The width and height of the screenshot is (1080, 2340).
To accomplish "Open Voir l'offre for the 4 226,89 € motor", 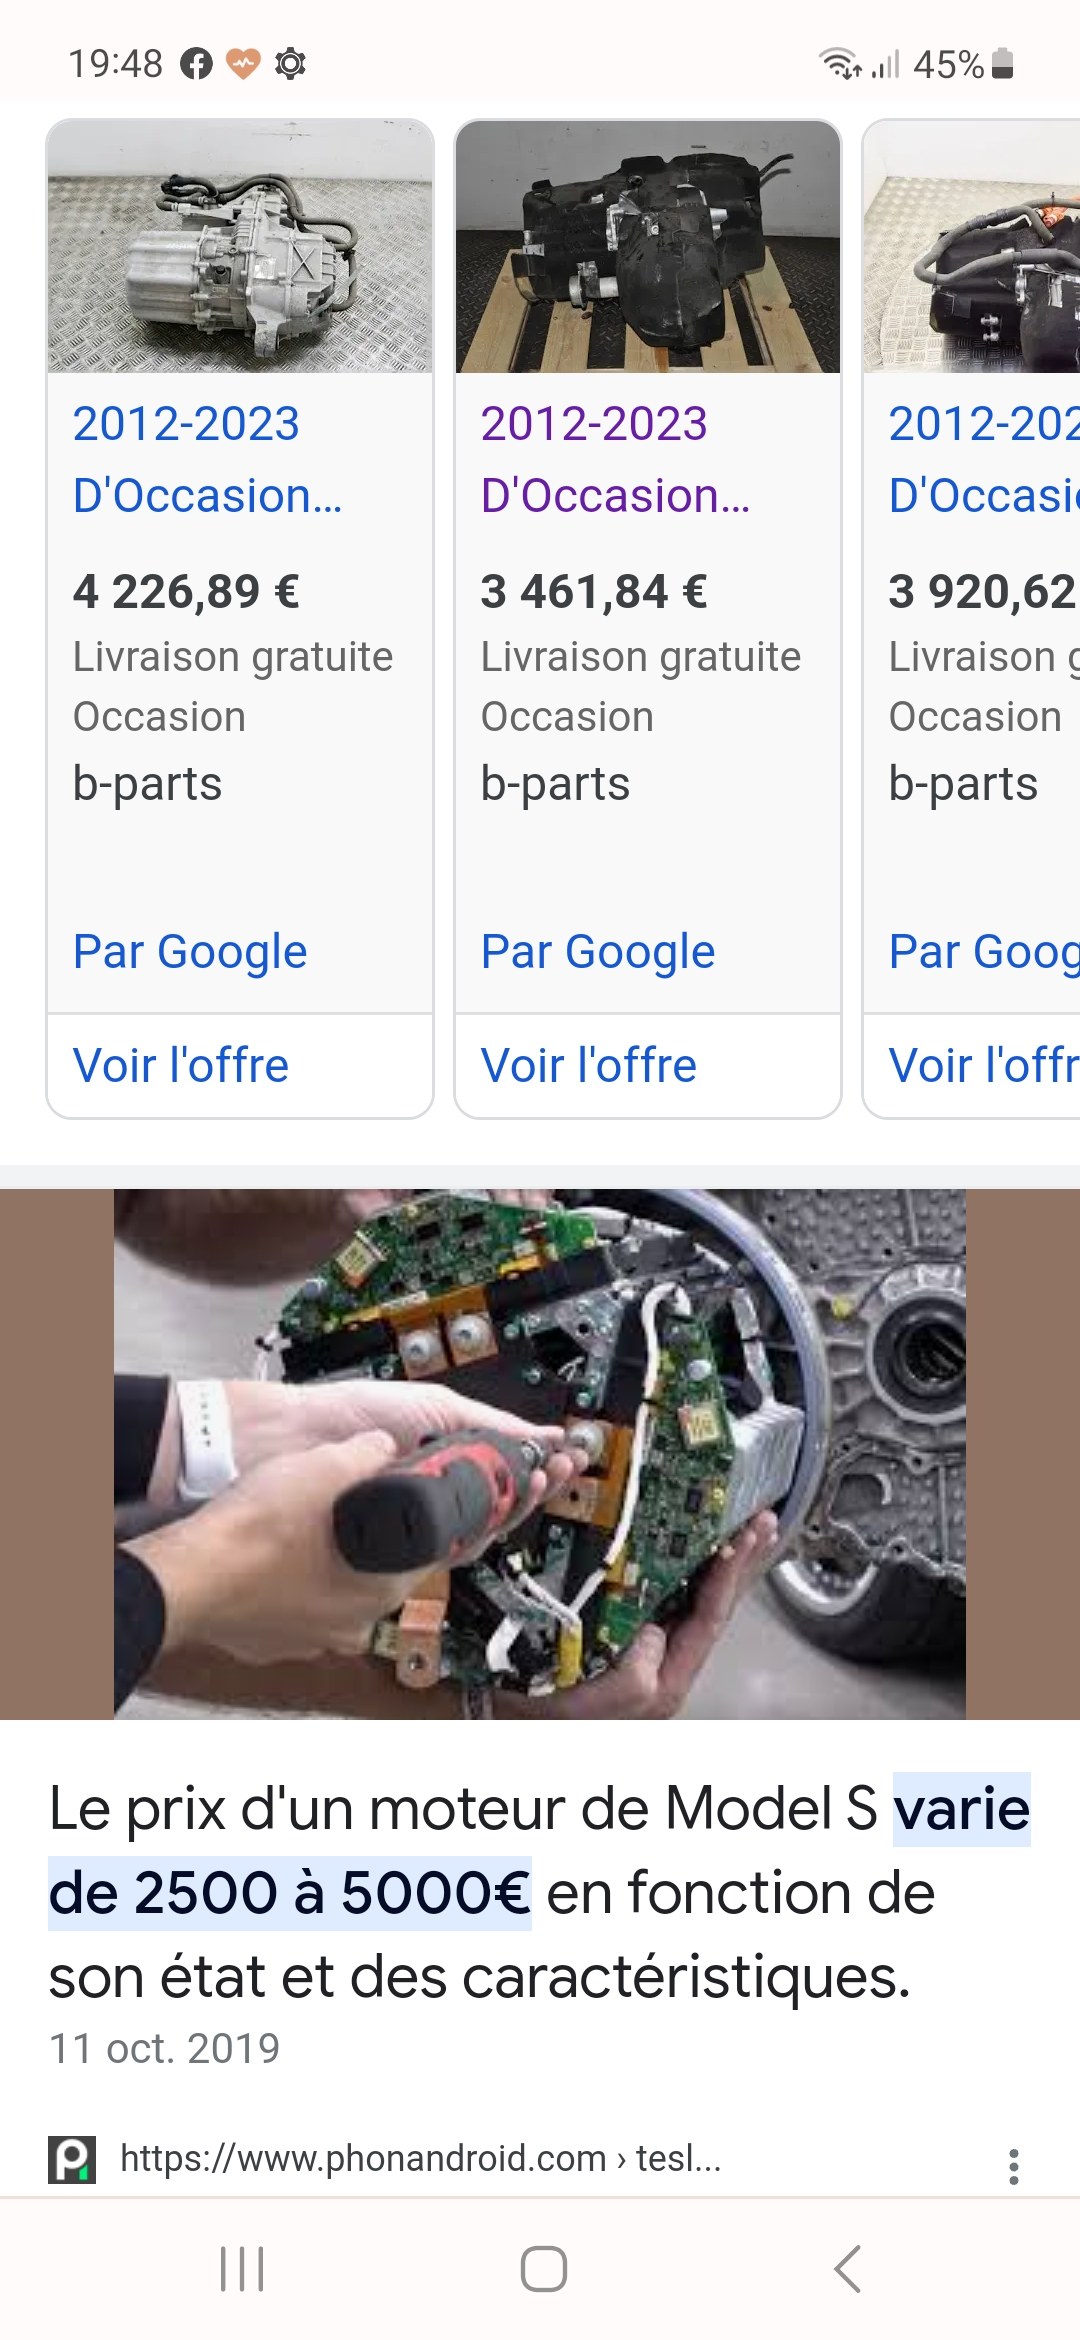I will (x=181, y=1066).
